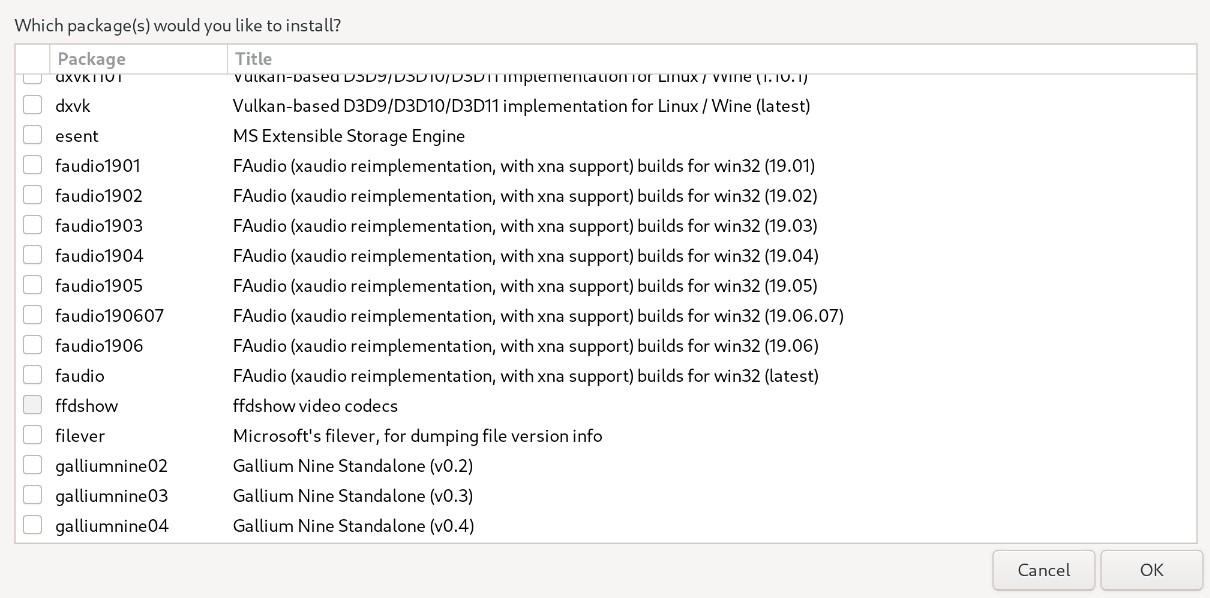Click OK to confirm package selection
1210x598 pixels.
tap(1151, 570)
